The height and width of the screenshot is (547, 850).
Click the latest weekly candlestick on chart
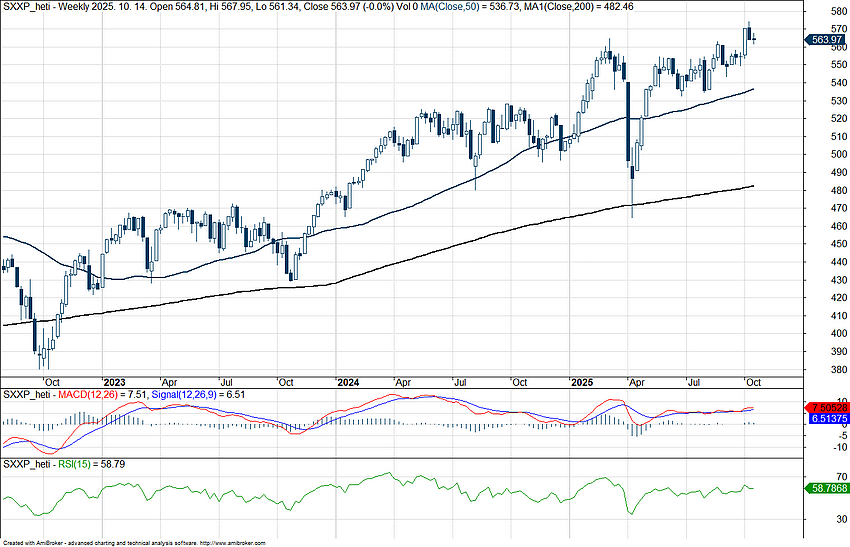[x=753, y=38]
